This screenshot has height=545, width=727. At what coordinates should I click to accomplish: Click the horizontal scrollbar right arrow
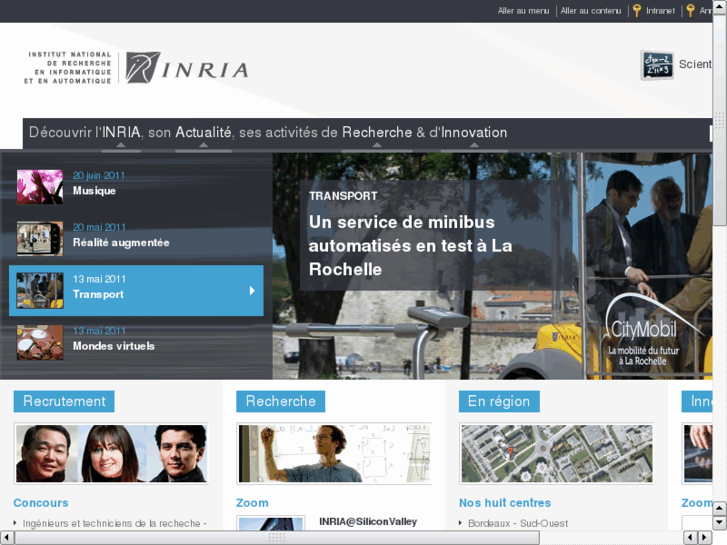point(705,537)
